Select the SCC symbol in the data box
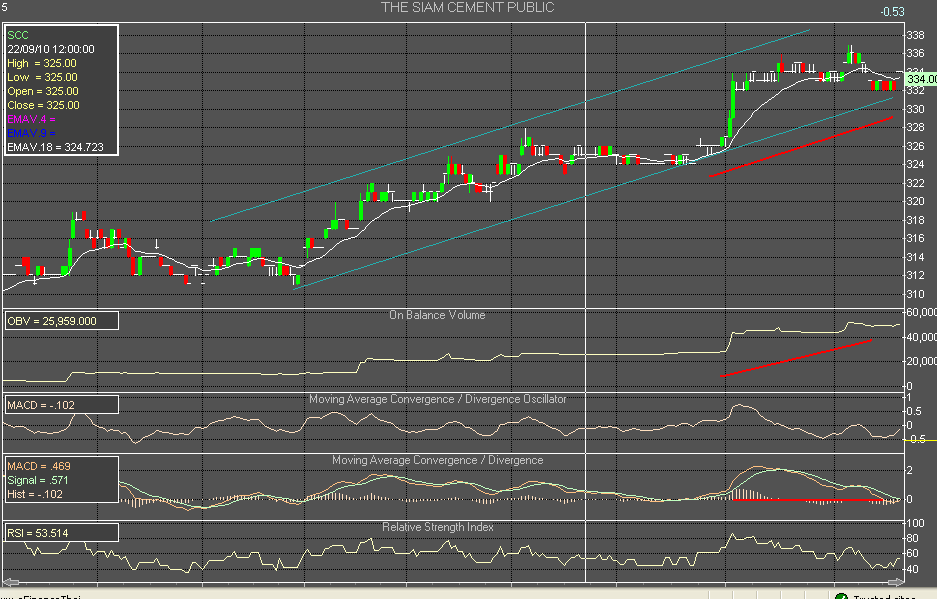The width and height of the screenshot is (937, 599). [18, 35]
